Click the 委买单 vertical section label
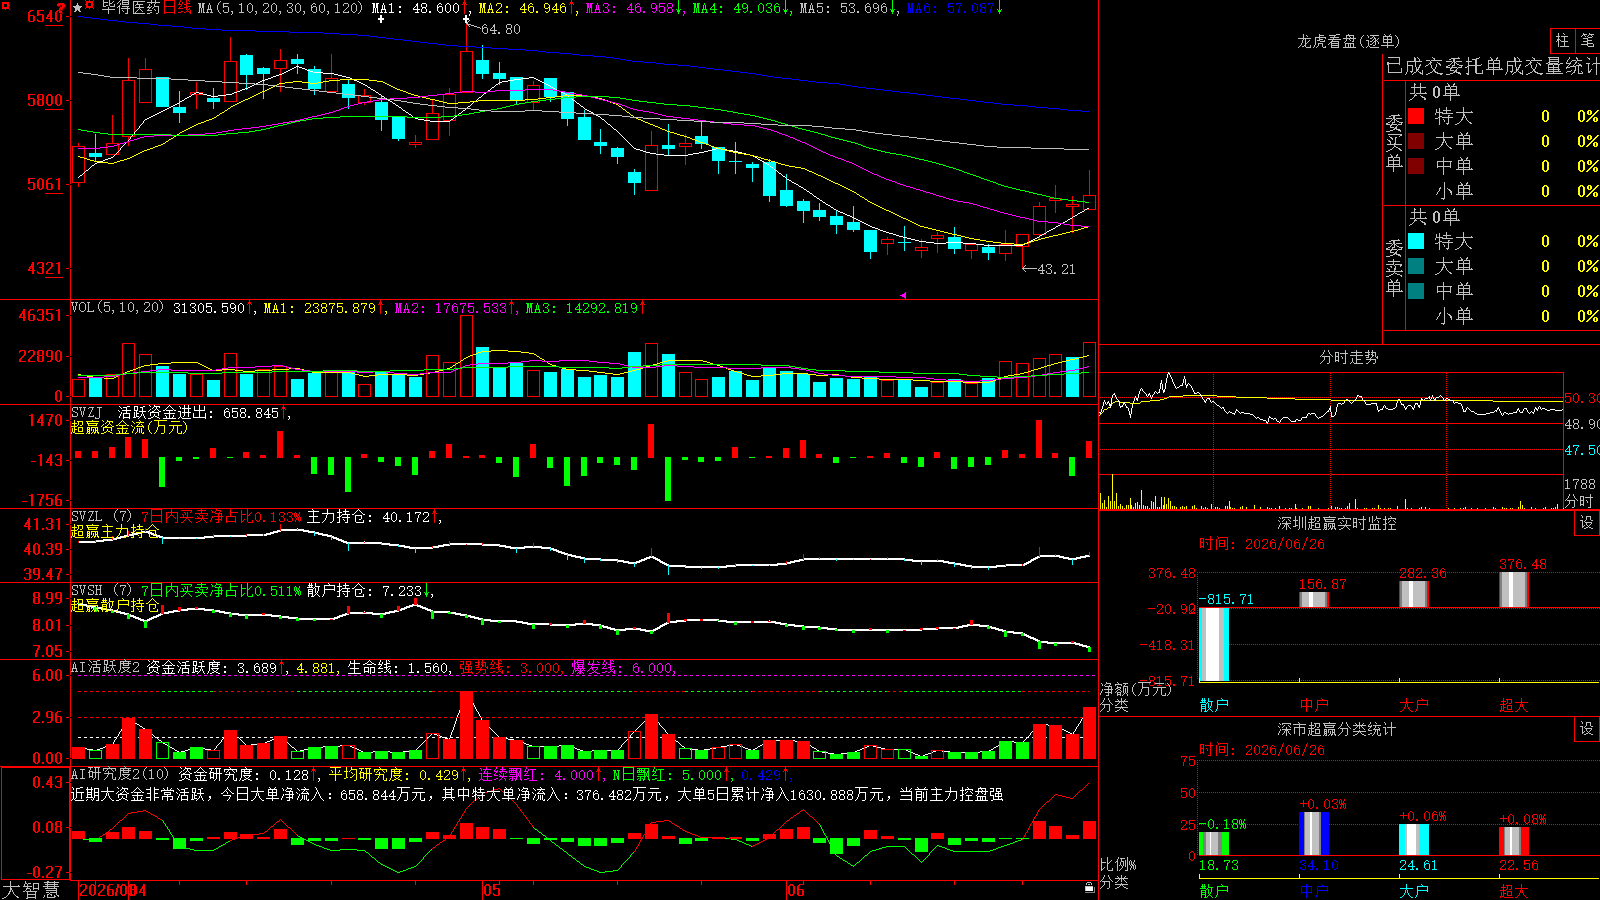The height and width of the screenshot is (900, 1600). click(1394, 142)
